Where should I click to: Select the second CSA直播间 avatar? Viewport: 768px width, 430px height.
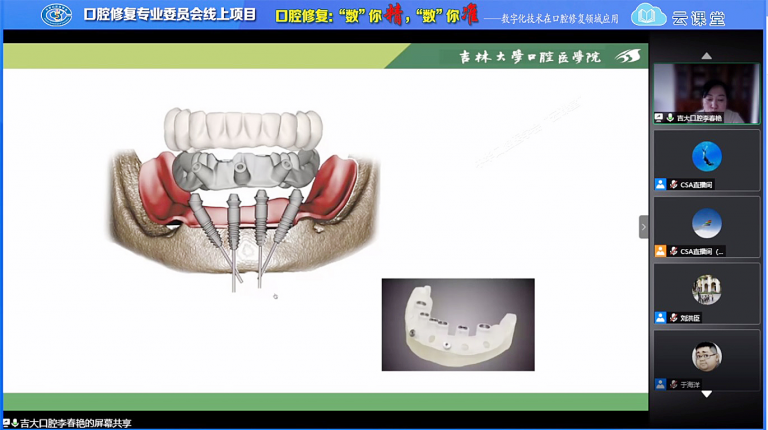pyautogui.click(x=706, y=223)
